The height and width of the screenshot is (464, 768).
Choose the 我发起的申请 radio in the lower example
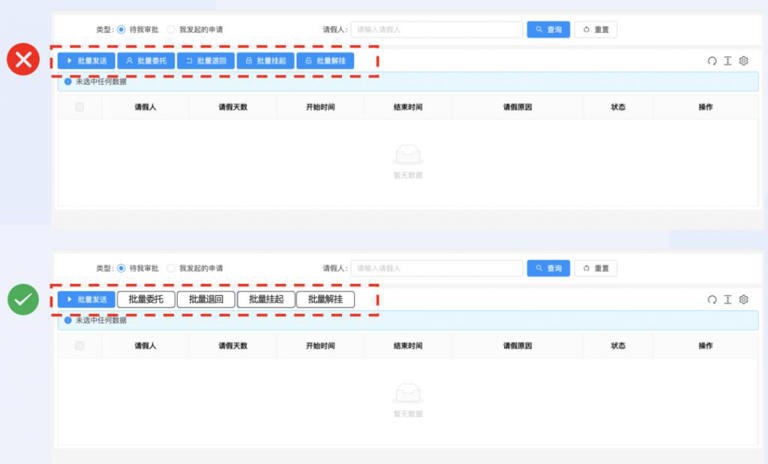click(x=172, y=268)
